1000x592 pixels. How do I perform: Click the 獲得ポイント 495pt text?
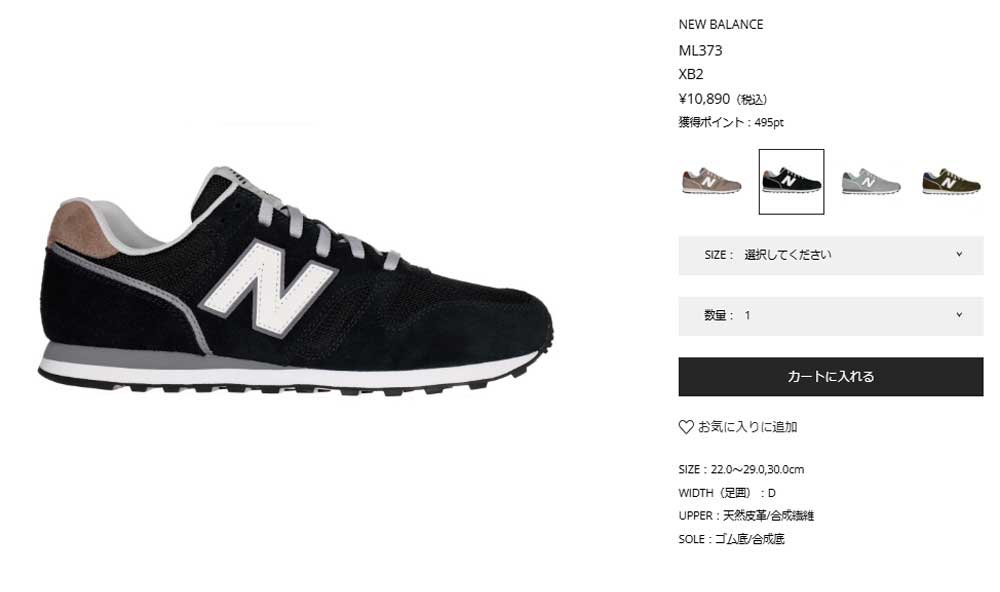[731, 122]
